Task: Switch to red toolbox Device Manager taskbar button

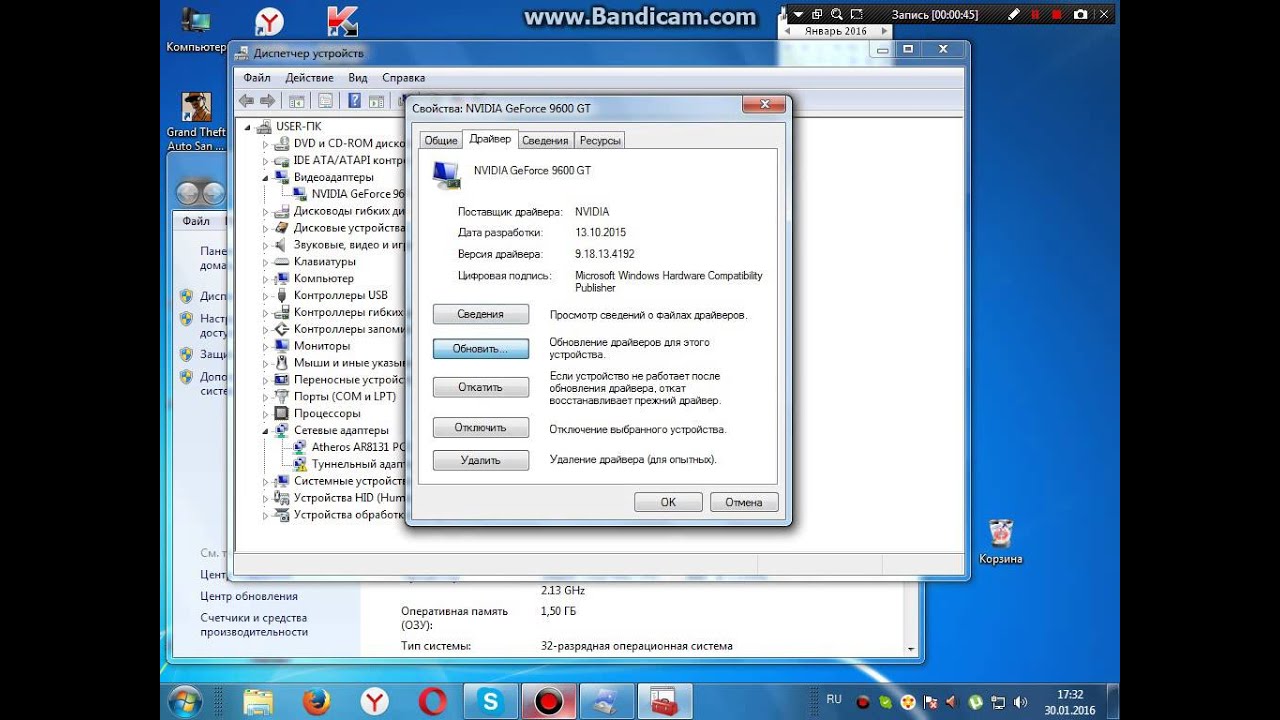Action: [664, 701]
